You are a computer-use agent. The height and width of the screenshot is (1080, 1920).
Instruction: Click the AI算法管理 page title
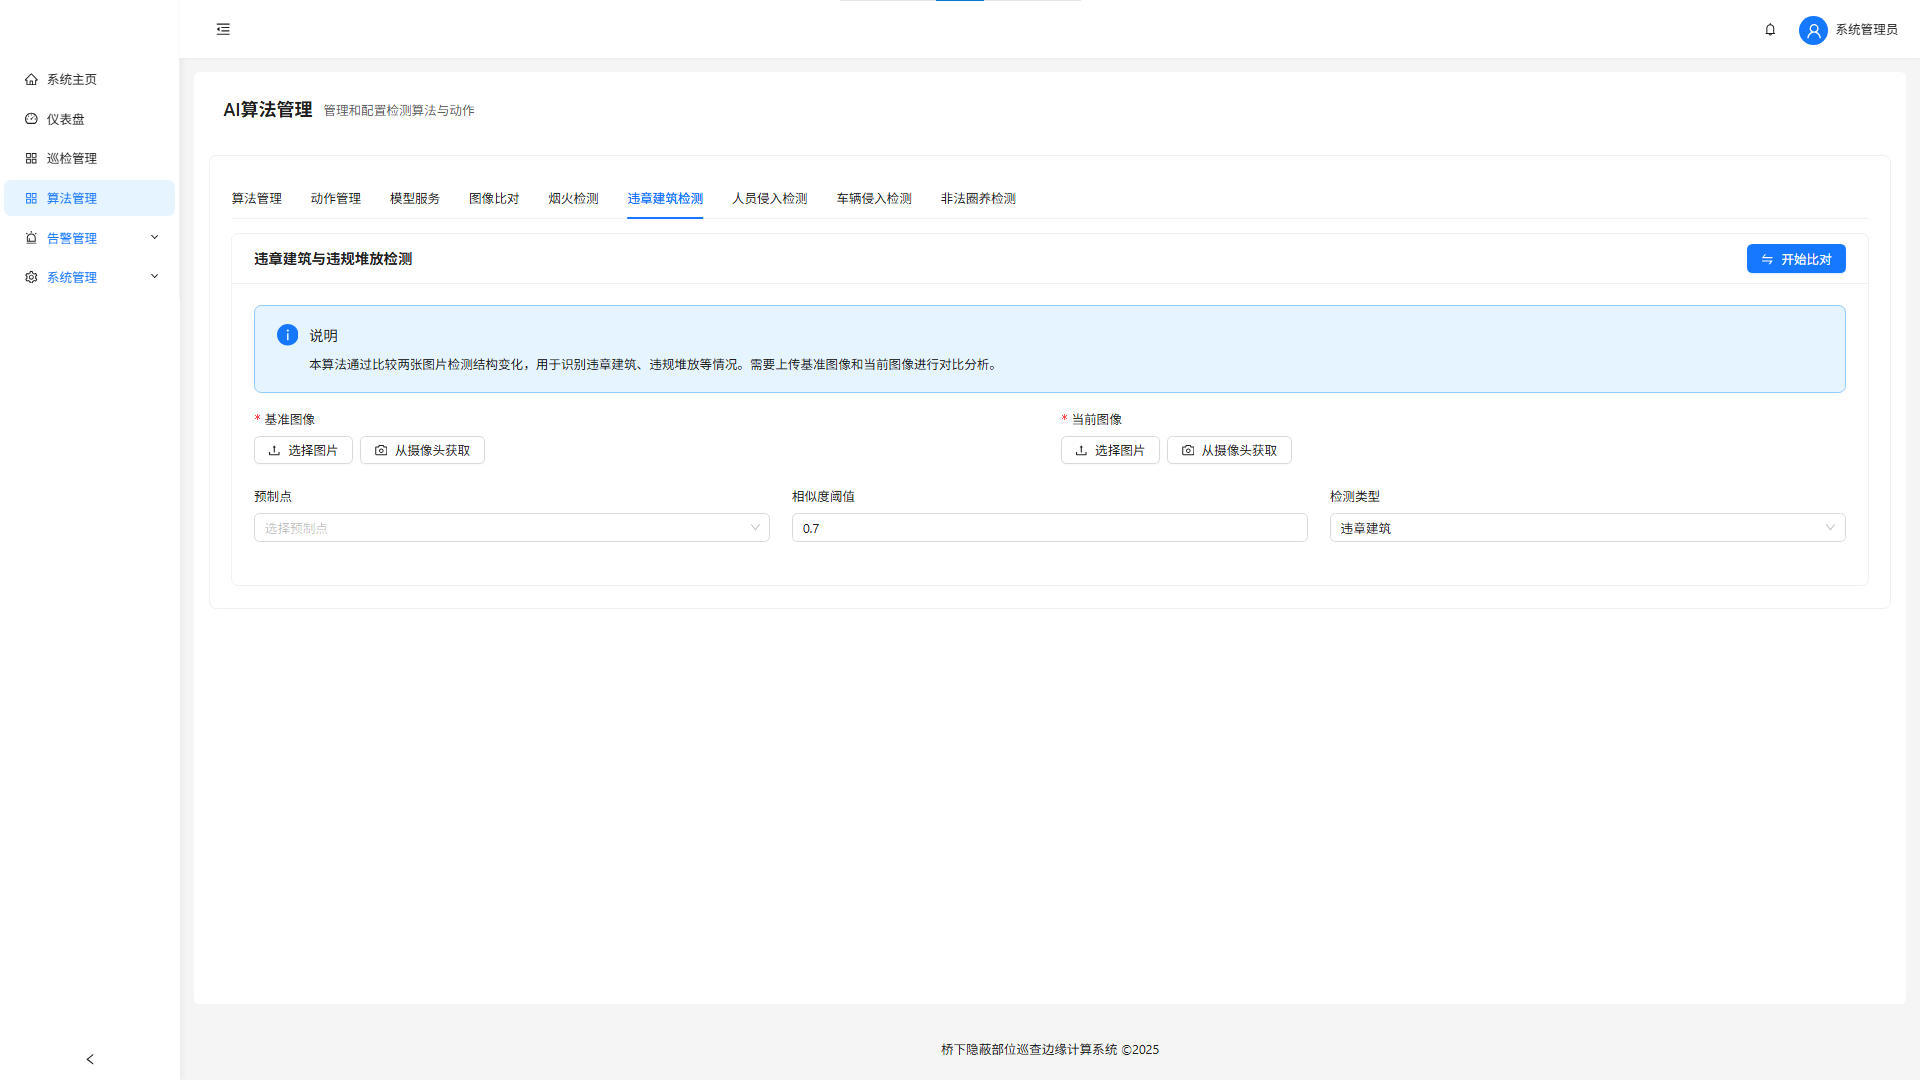pos(268,109)
